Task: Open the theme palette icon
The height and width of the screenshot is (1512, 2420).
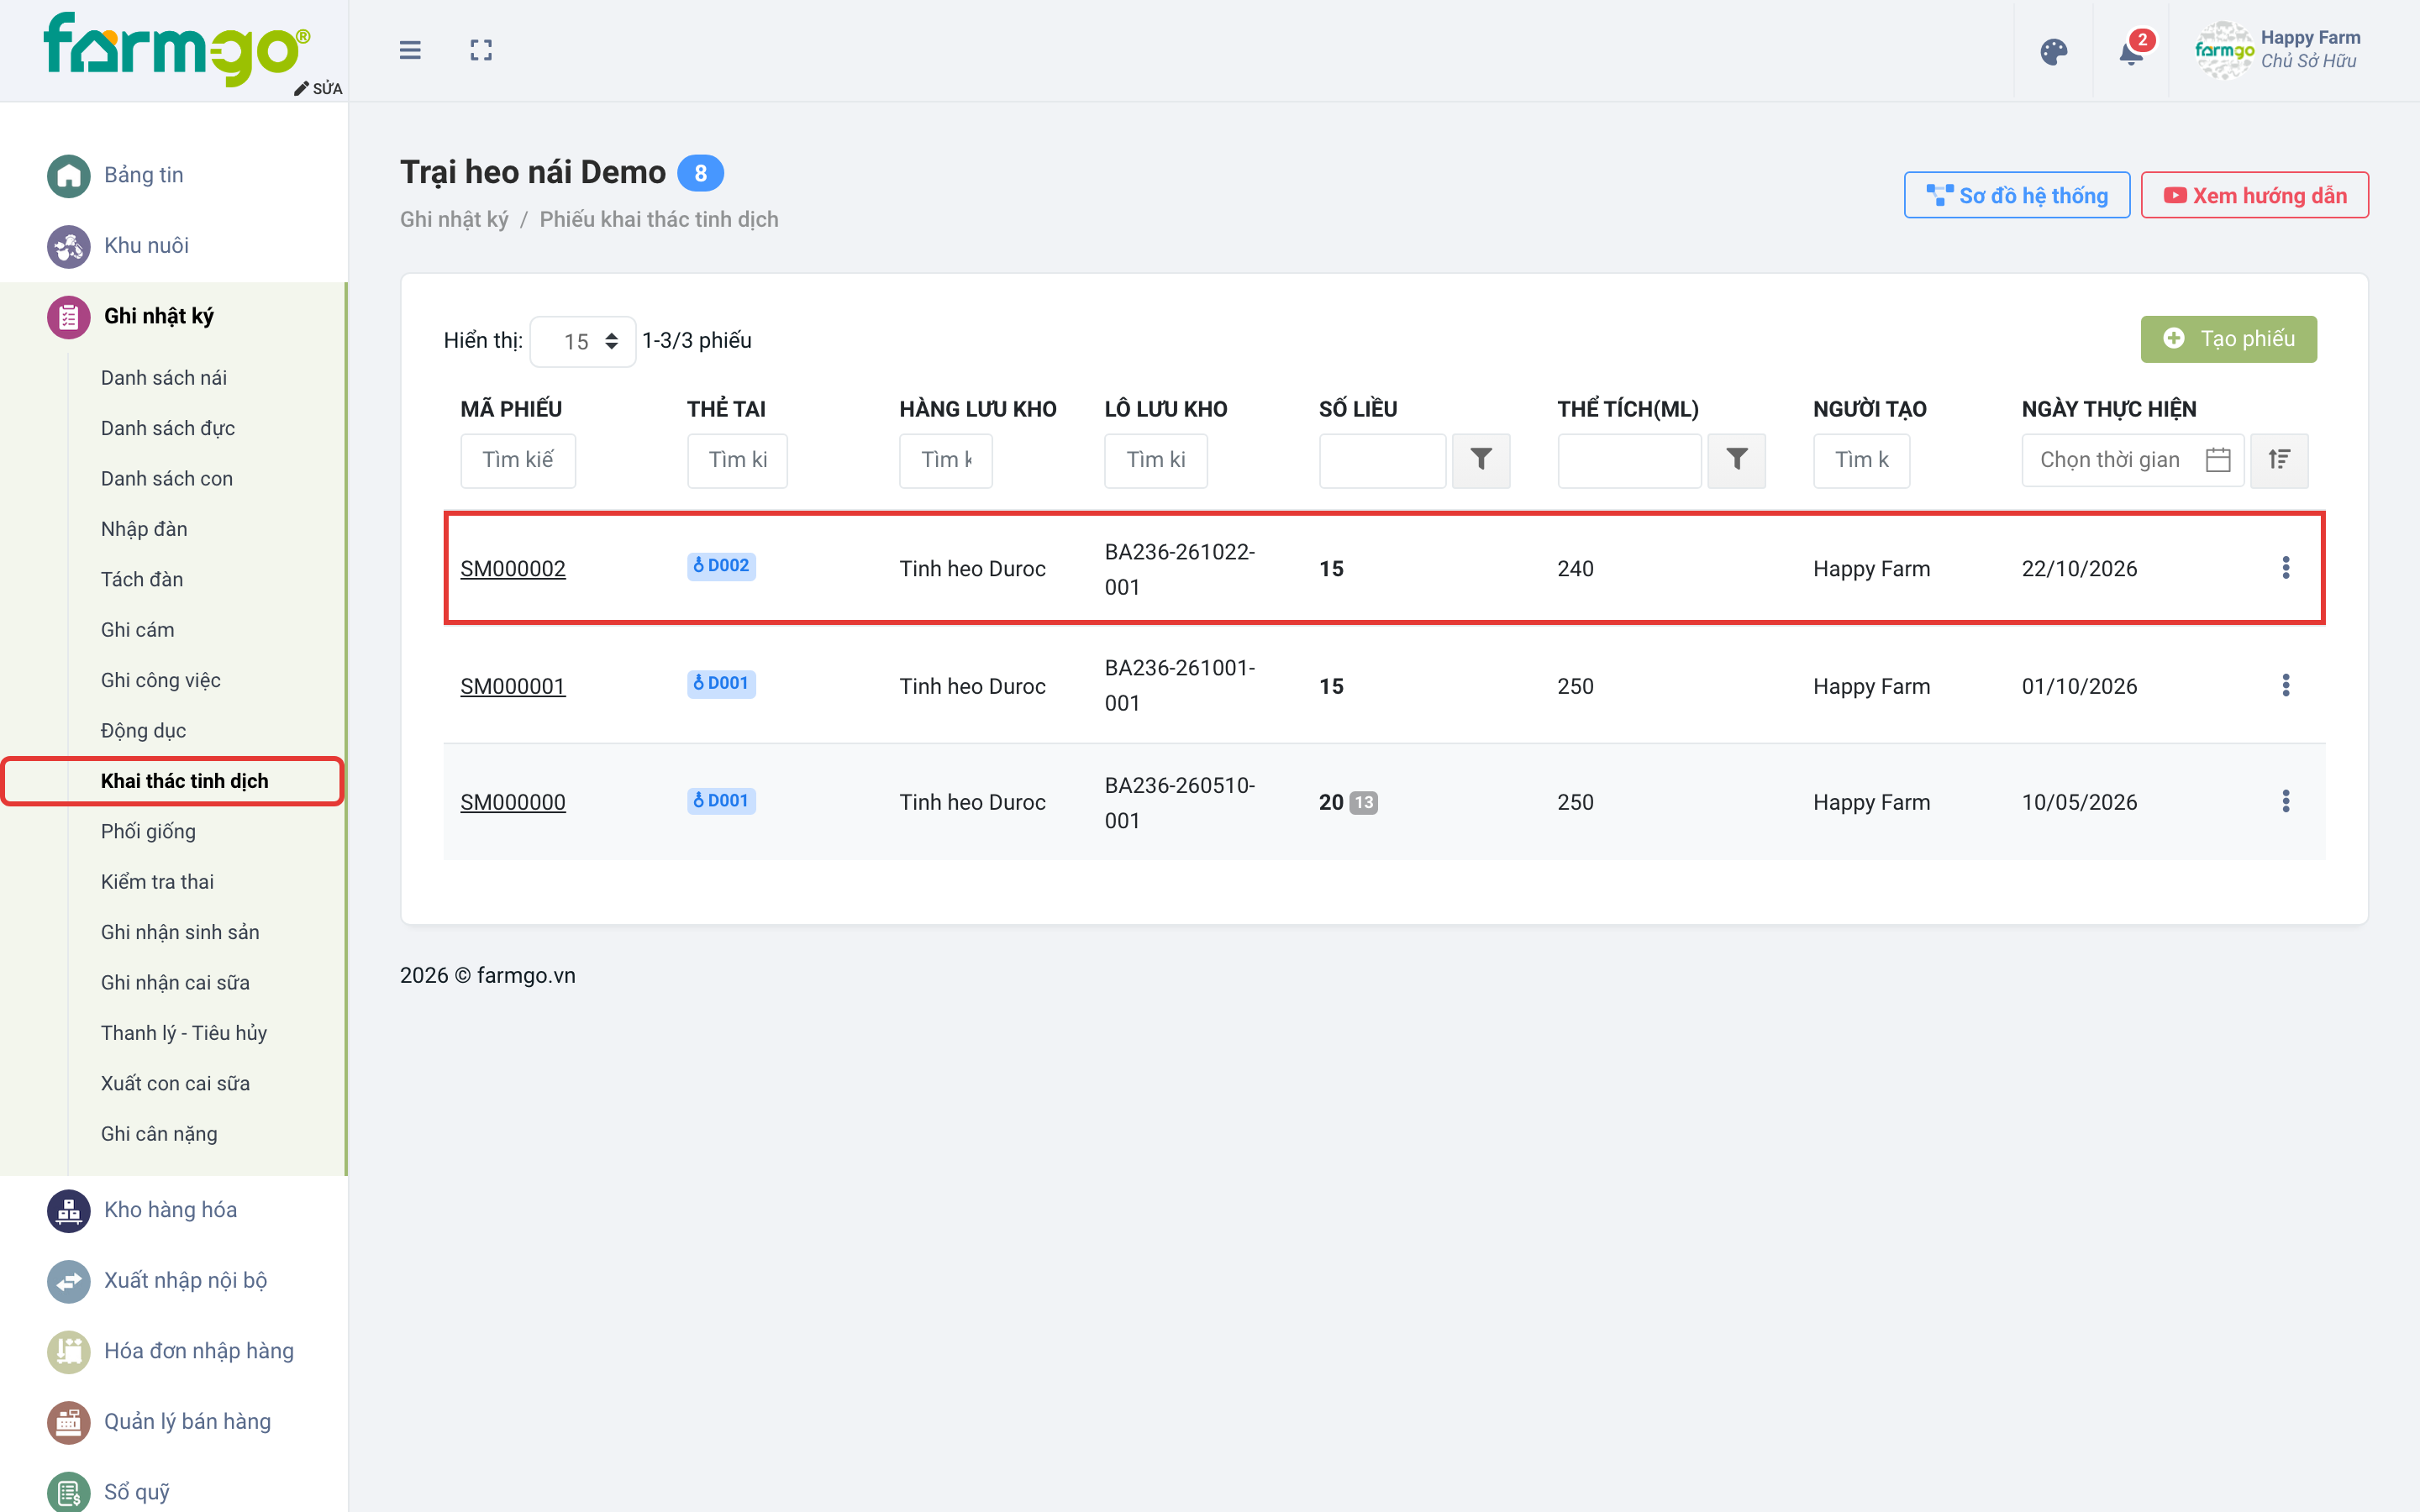Action: point(2053,51)
